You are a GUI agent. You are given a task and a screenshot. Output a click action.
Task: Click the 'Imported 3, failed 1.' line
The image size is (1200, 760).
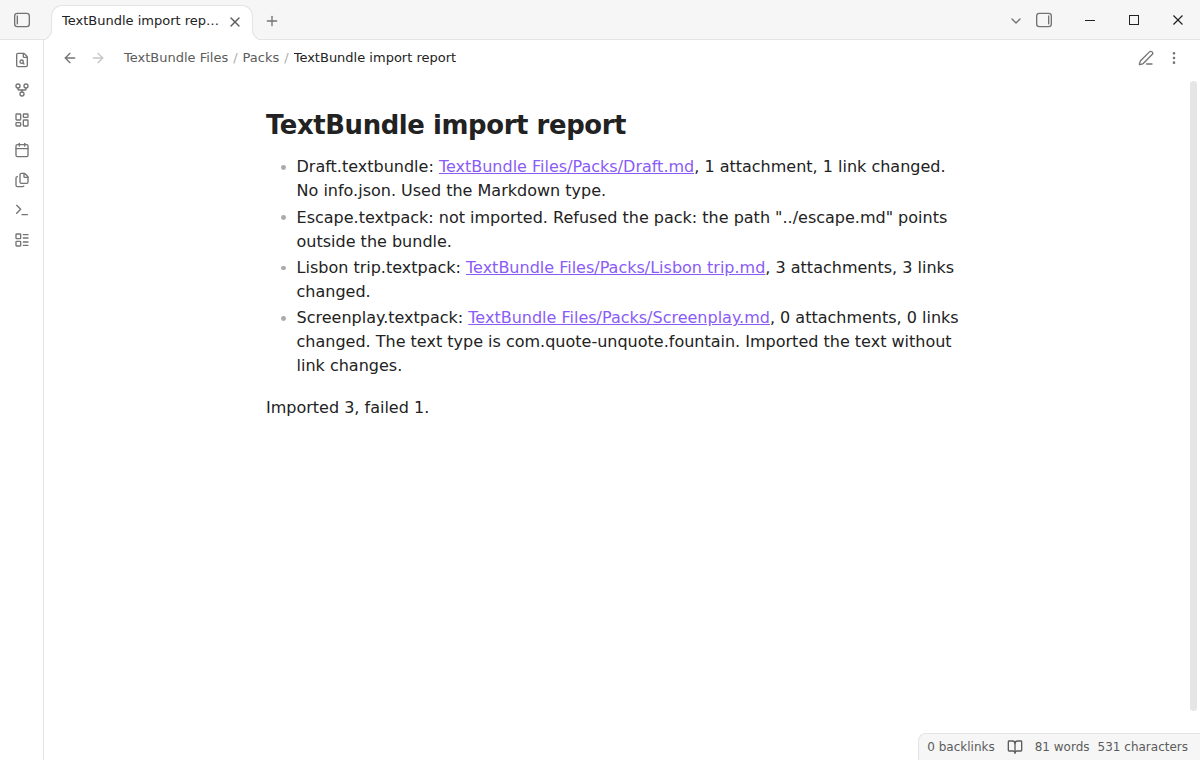click(x=347, y=407)
